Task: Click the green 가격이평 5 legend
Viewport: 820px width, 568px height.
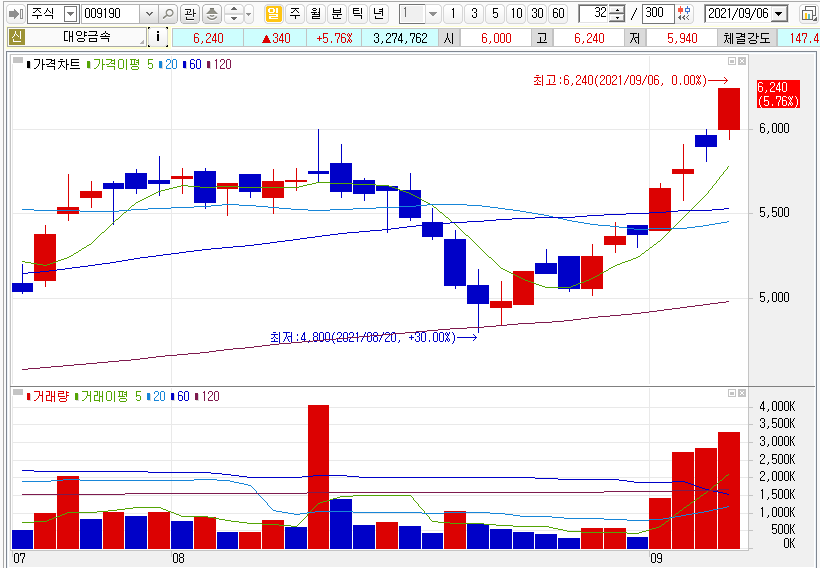Action: 120,64
